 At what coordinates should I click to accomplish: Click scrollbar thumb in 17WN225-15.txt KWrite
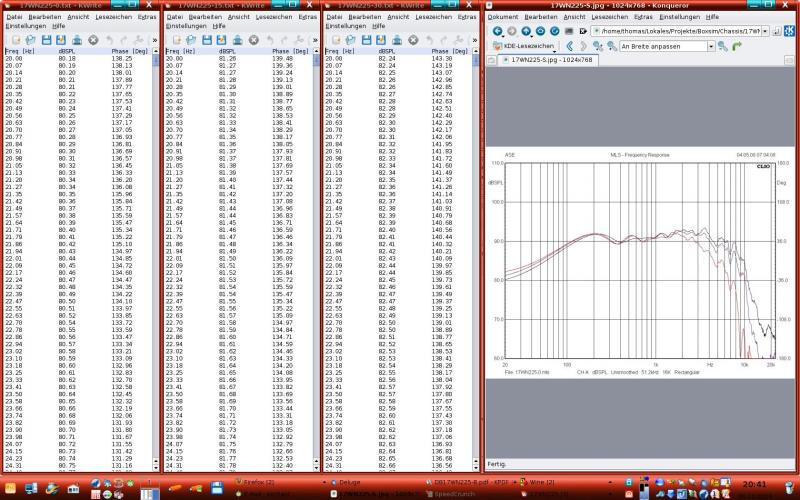pos(316,60)
